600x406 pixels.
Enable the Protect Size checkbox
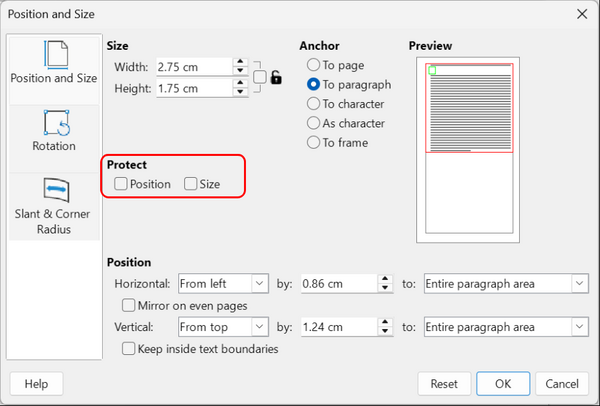(190, 184)
